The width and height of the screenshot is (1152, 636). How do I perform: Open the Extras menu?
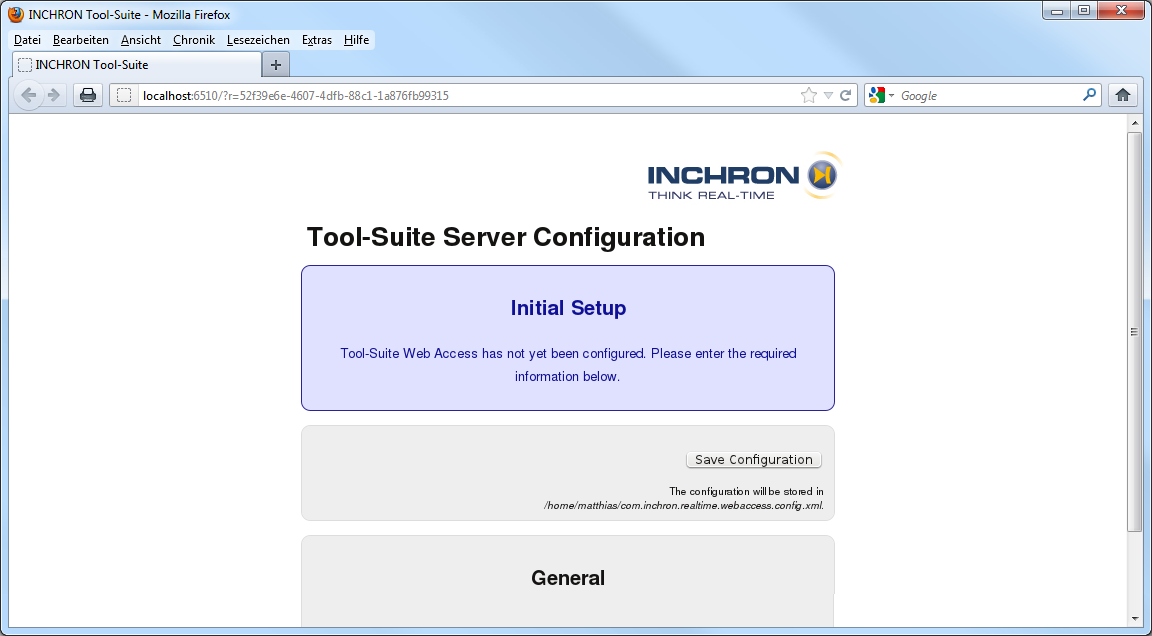(317, 40)
